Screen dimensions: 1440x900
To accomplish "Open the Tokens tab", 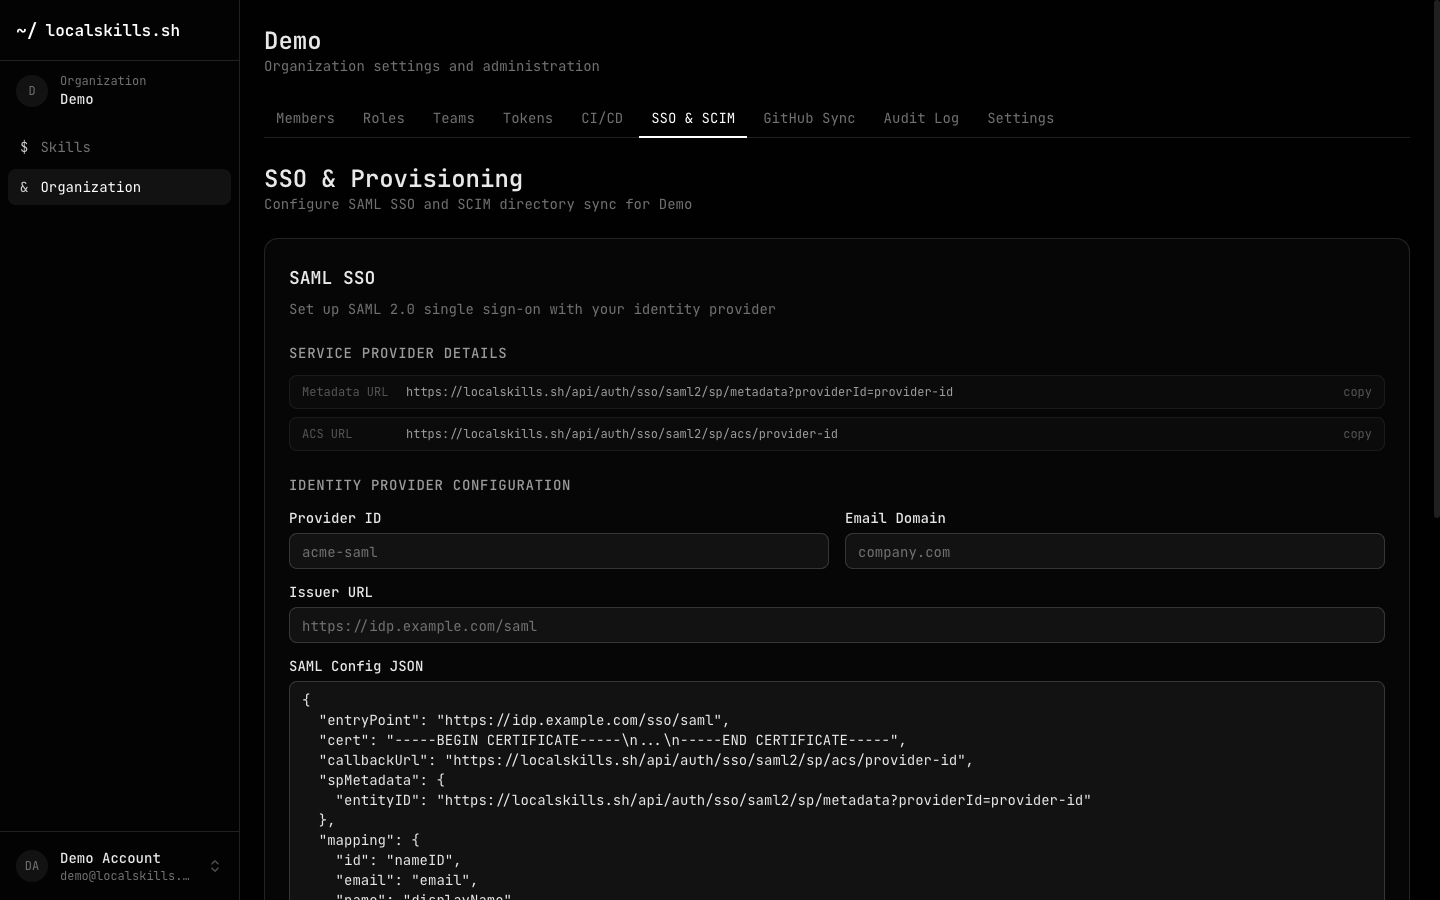I will [528, 118].
